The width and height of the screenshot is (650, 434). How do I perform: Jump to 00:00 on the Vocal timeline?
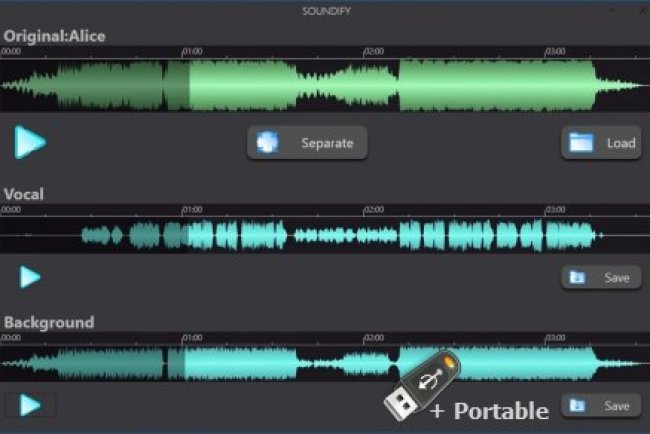click(x=11, y=210)
